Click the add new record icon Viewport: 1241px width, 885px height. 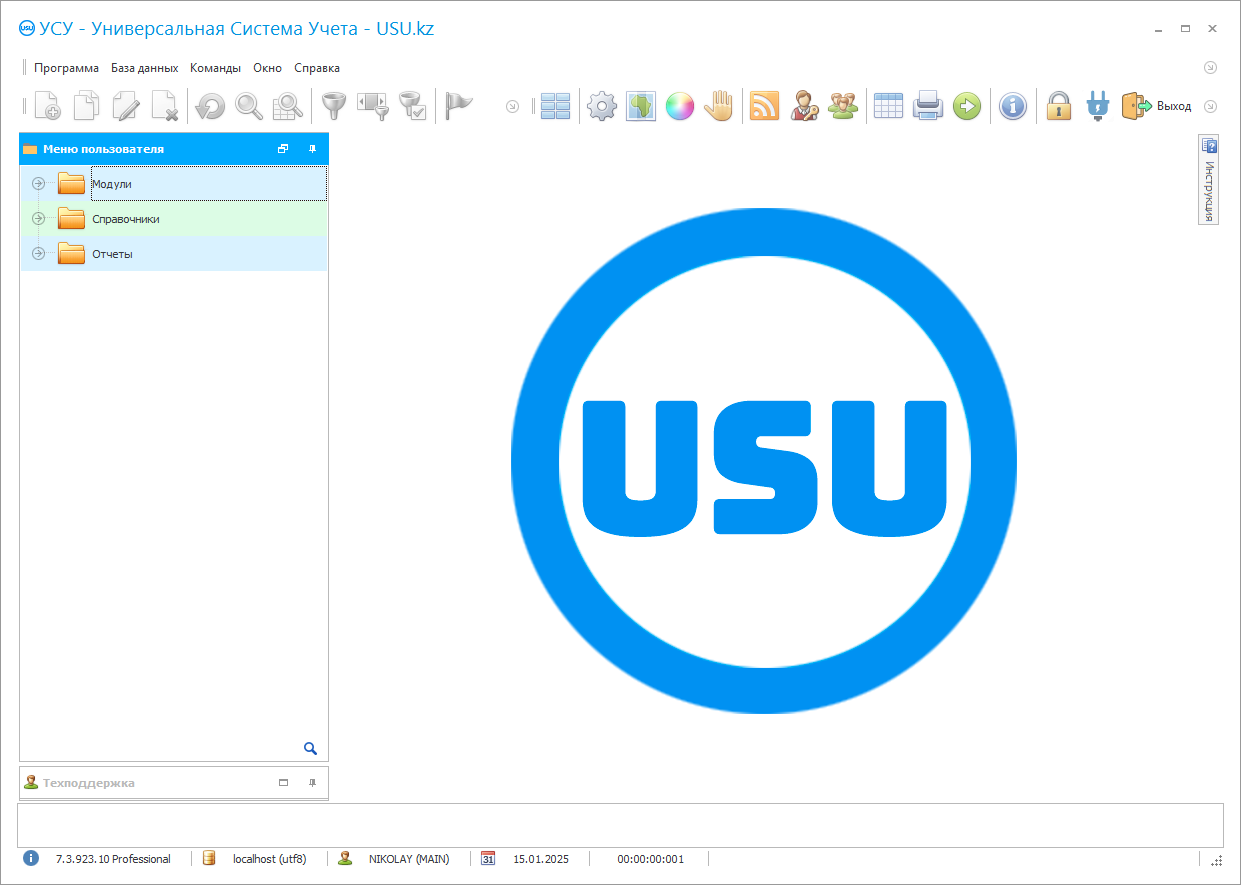pos(47,106)
